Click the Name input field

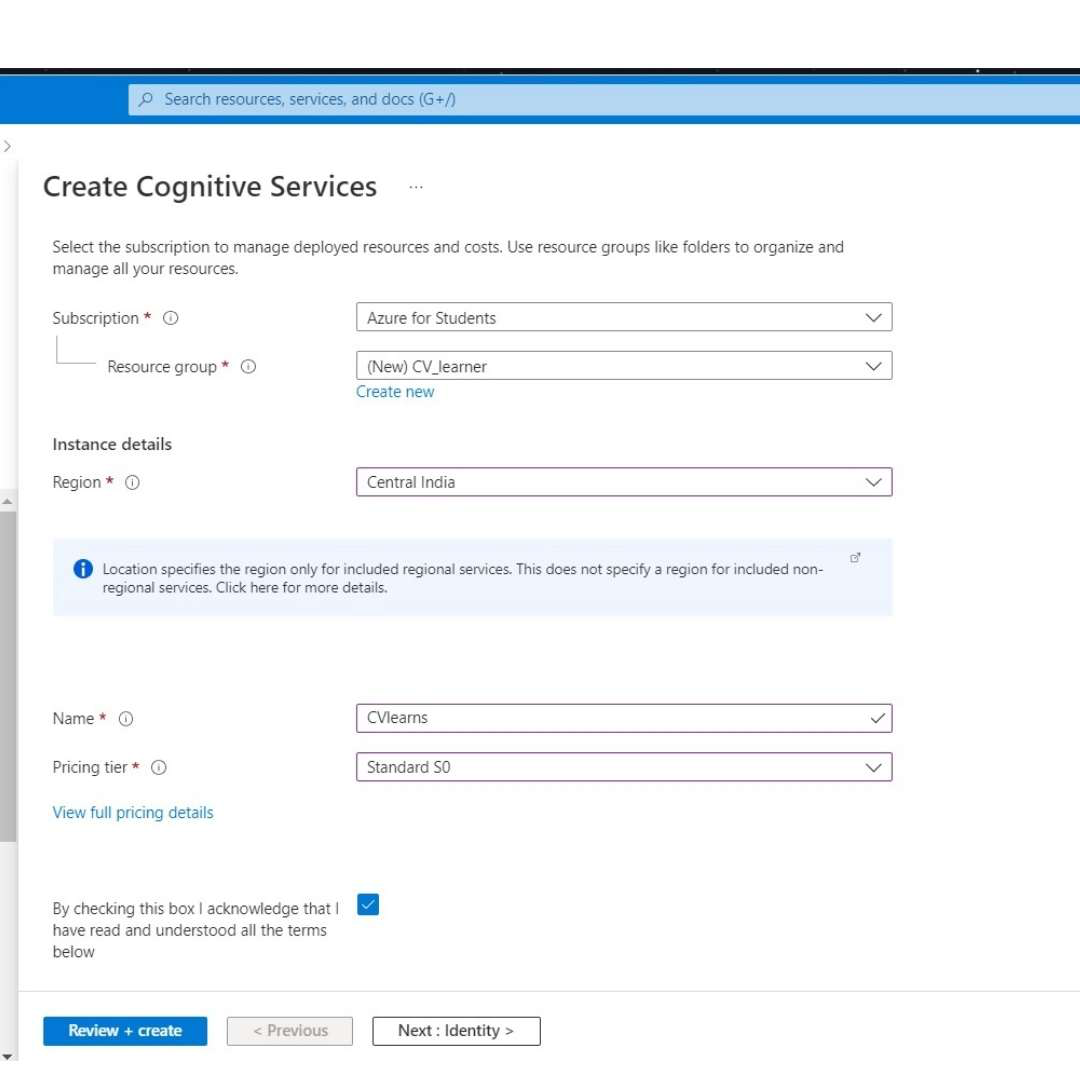pyautogui.click(x=610, y=718)
